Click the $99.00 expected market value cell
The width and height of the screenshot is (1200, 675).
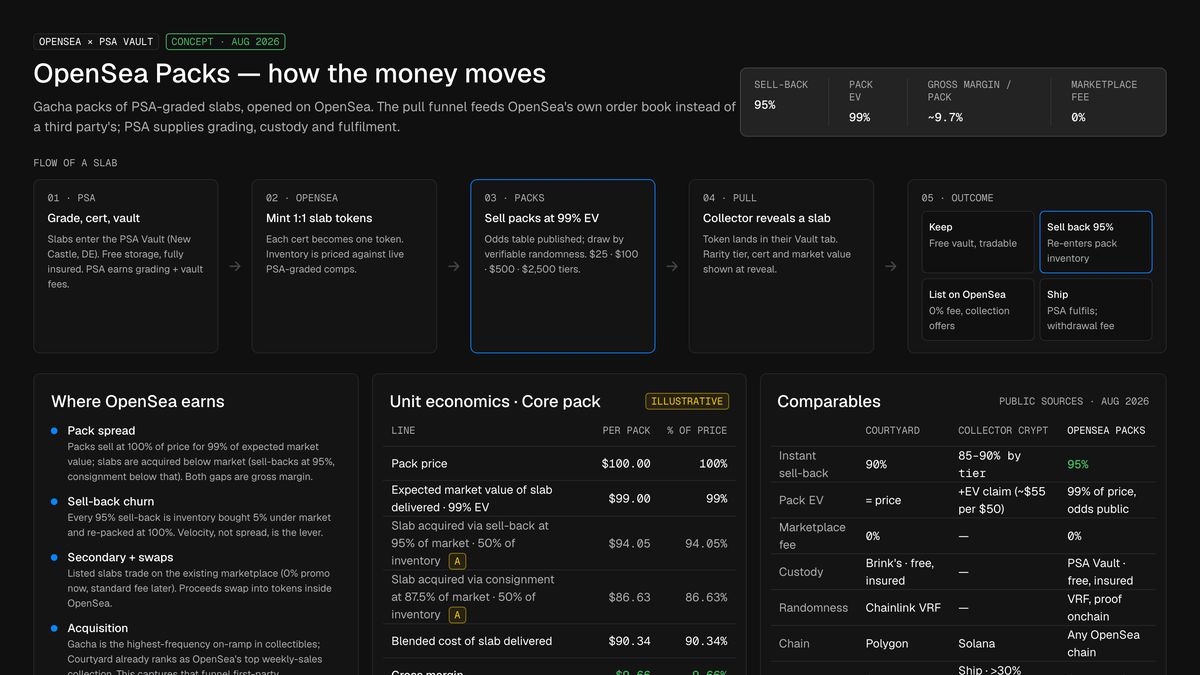(630, 498)
